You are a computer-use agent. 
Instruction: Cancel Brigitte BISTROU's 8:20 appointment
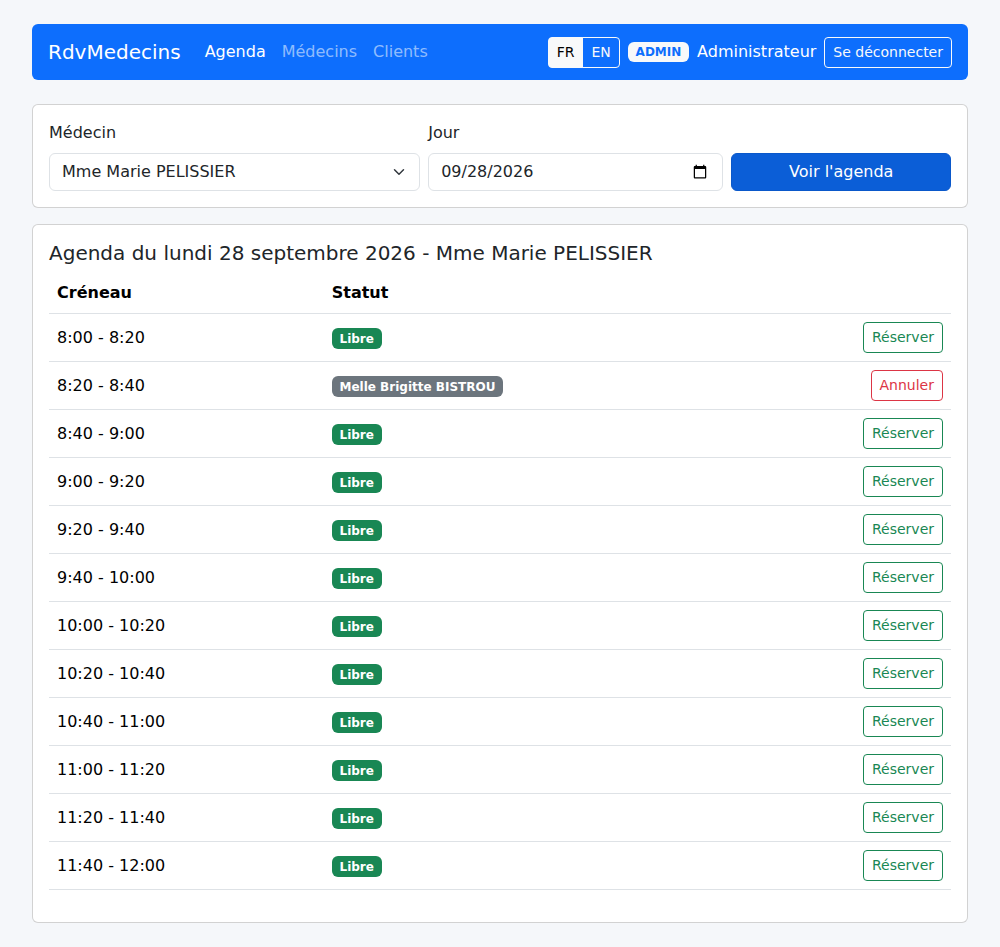[906, 385]
